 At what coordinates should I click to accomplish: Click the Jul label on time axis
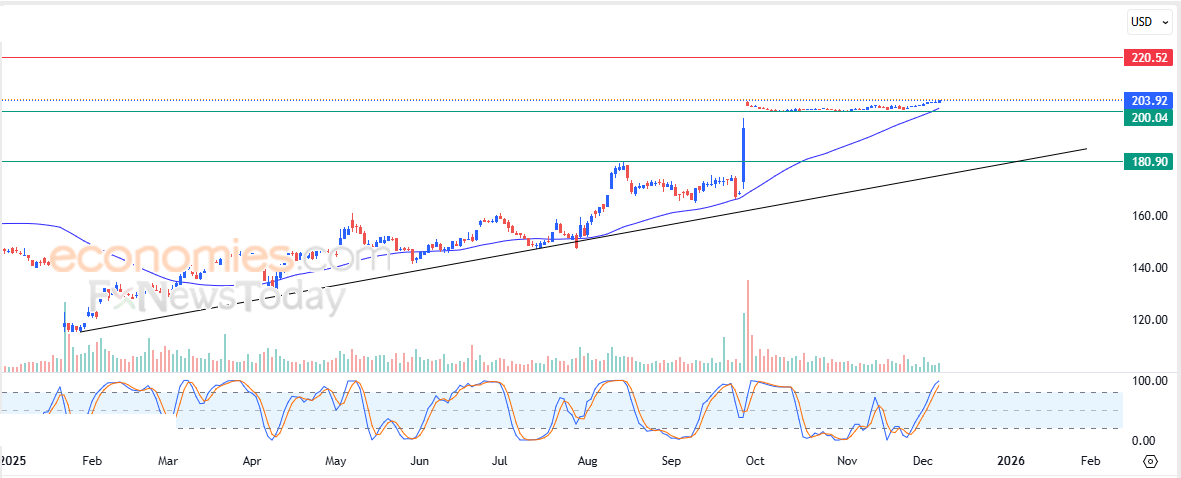[x=501, y=460]
